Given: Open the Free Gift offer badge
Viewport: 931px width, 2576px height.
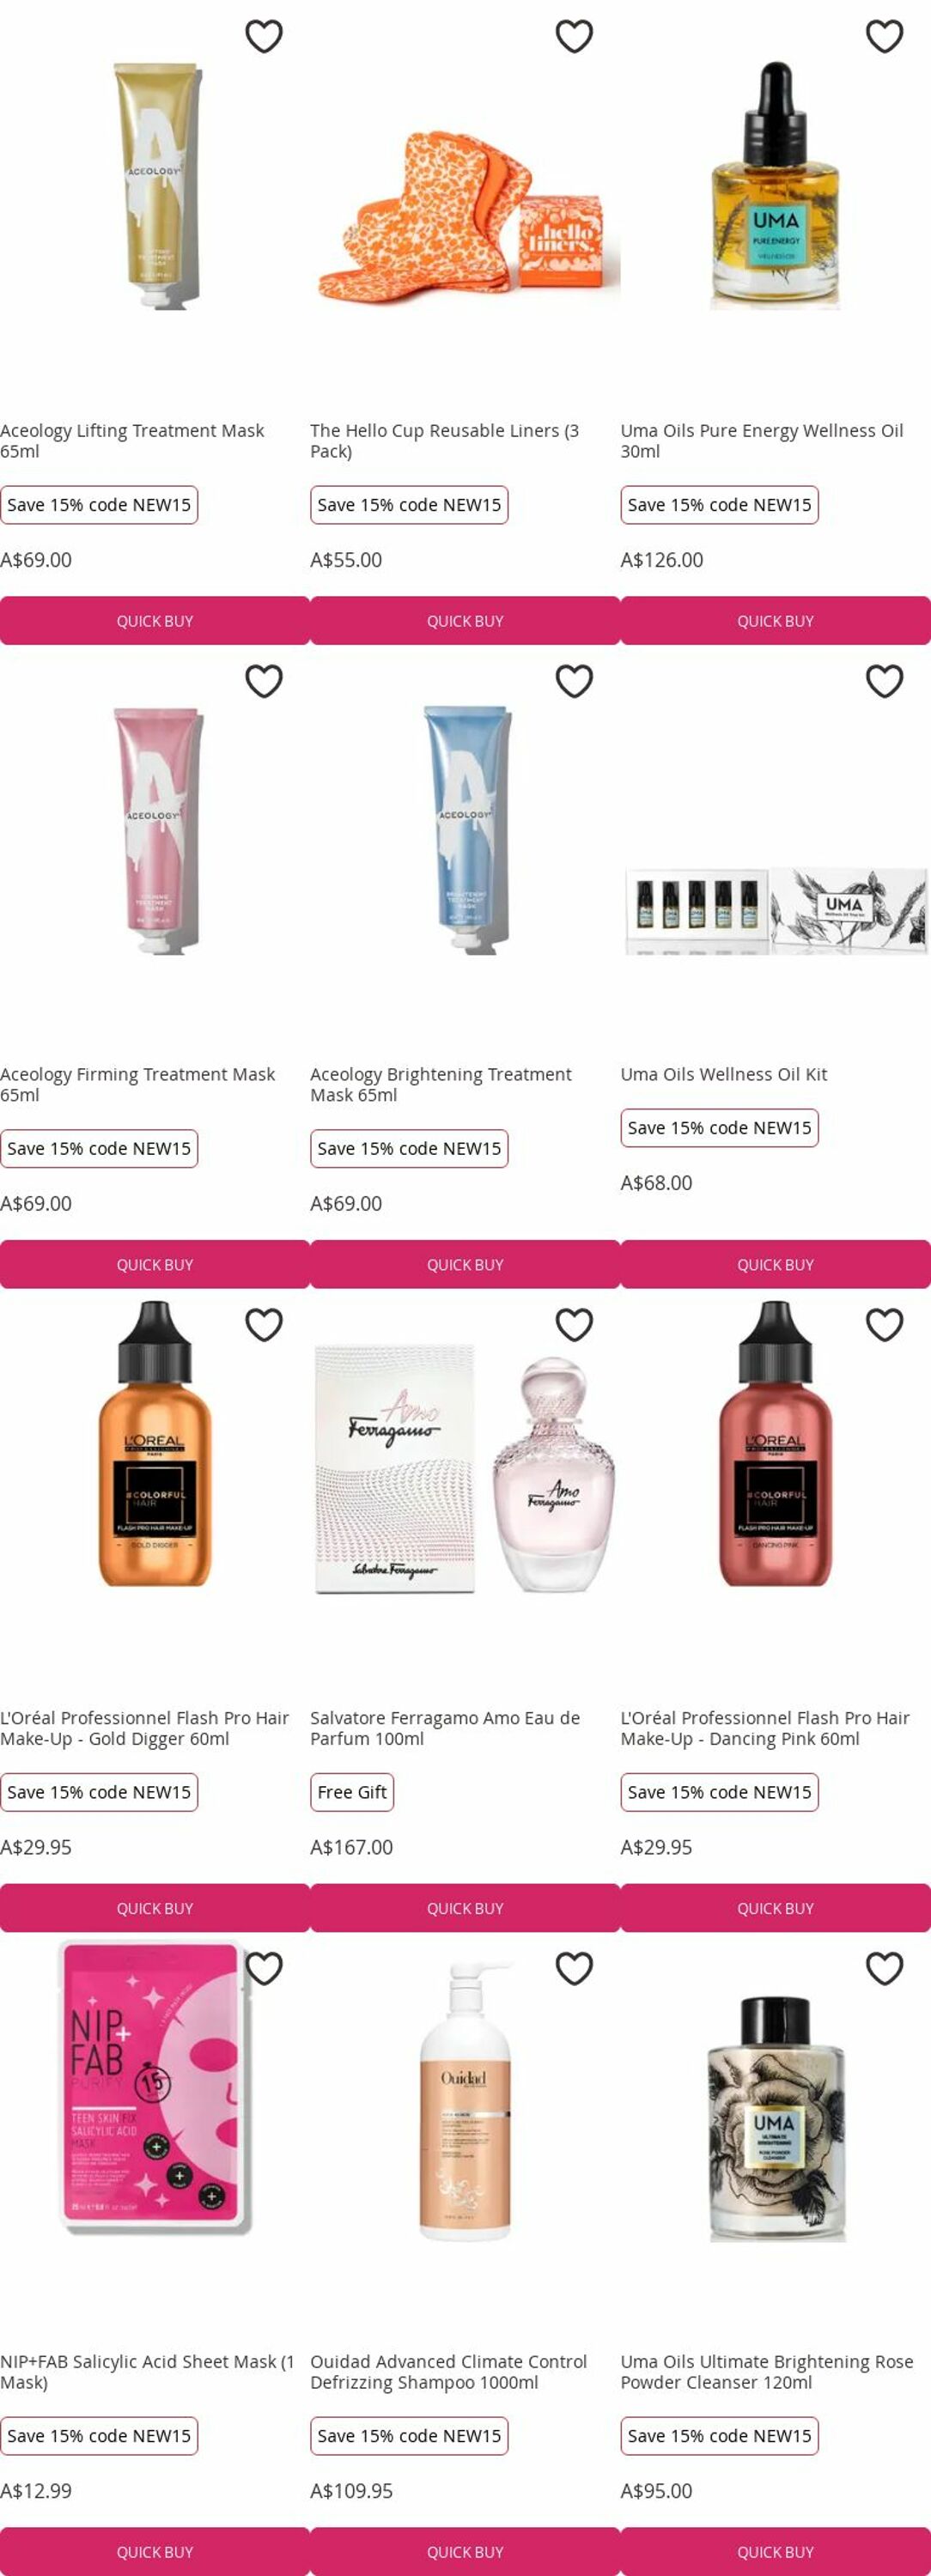Looking at the screenshot, I should click(352, 1792).
